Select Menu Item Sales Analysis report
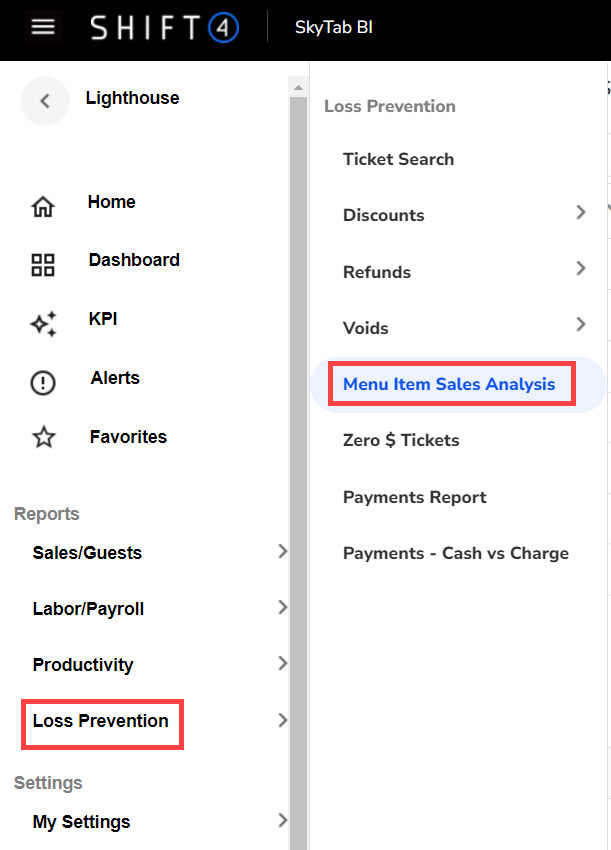 (449, 384)
